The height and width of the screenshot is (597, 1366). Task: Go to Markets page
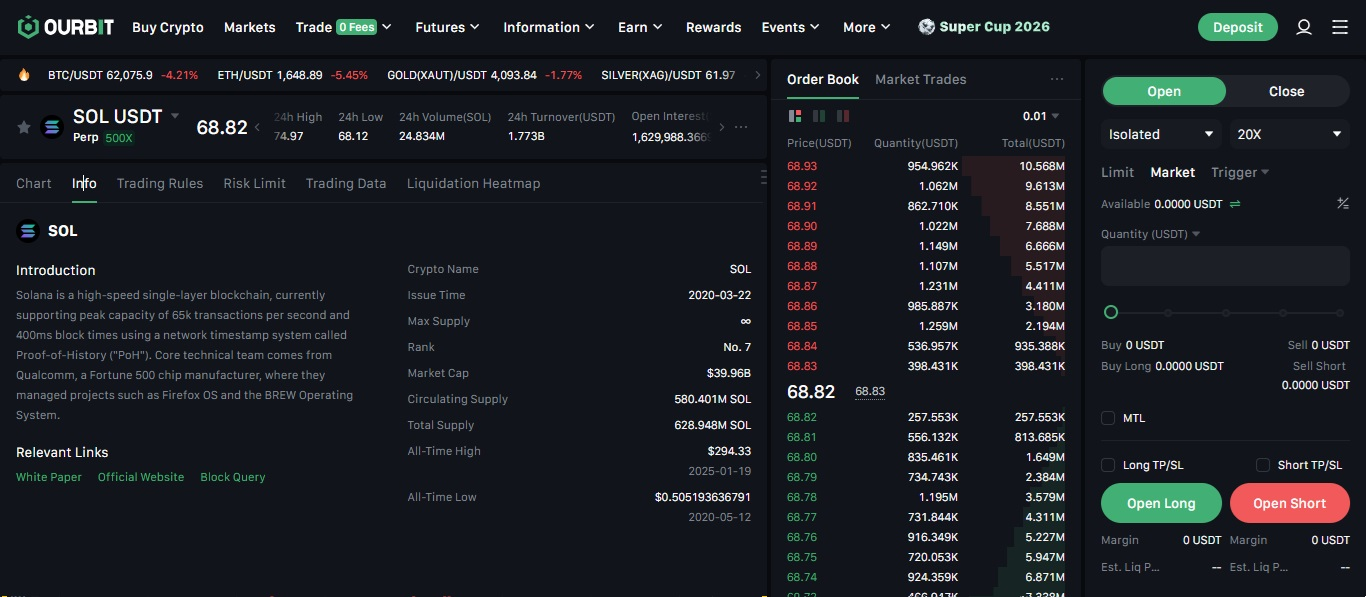[250, 27]
